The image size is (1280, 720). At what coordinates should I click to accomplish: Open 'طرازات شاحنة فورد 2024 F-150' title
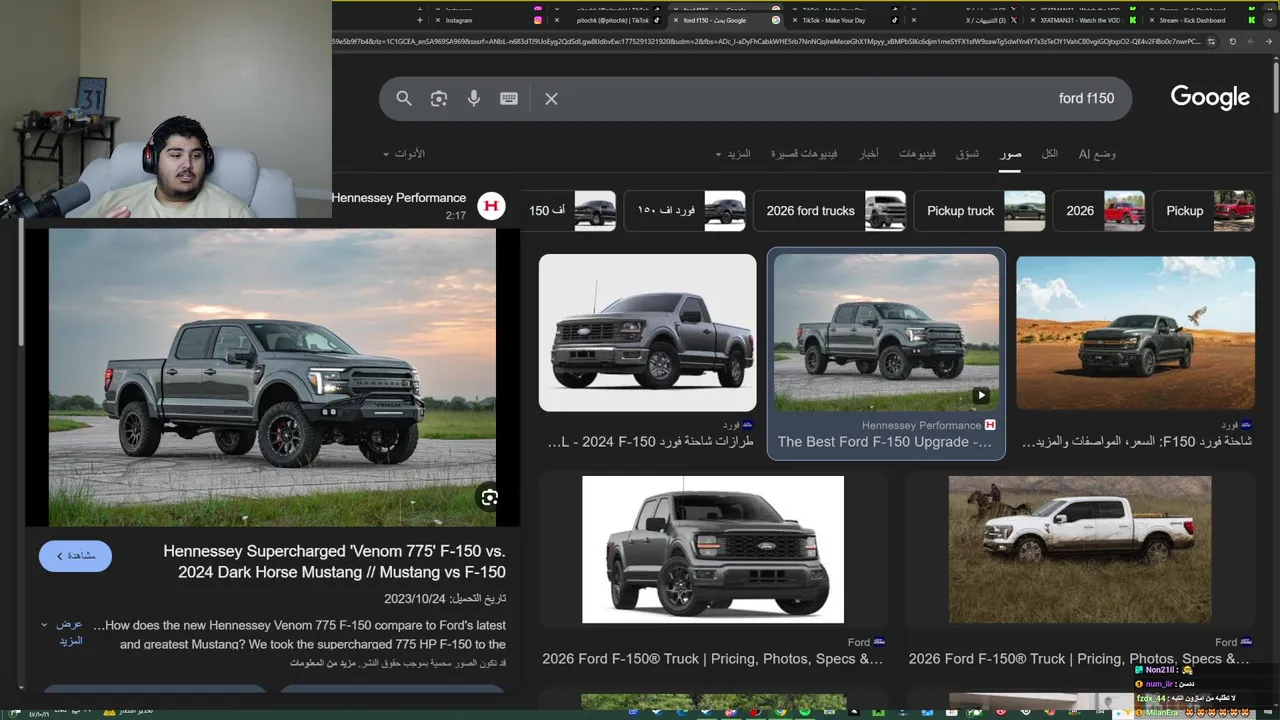651,441
